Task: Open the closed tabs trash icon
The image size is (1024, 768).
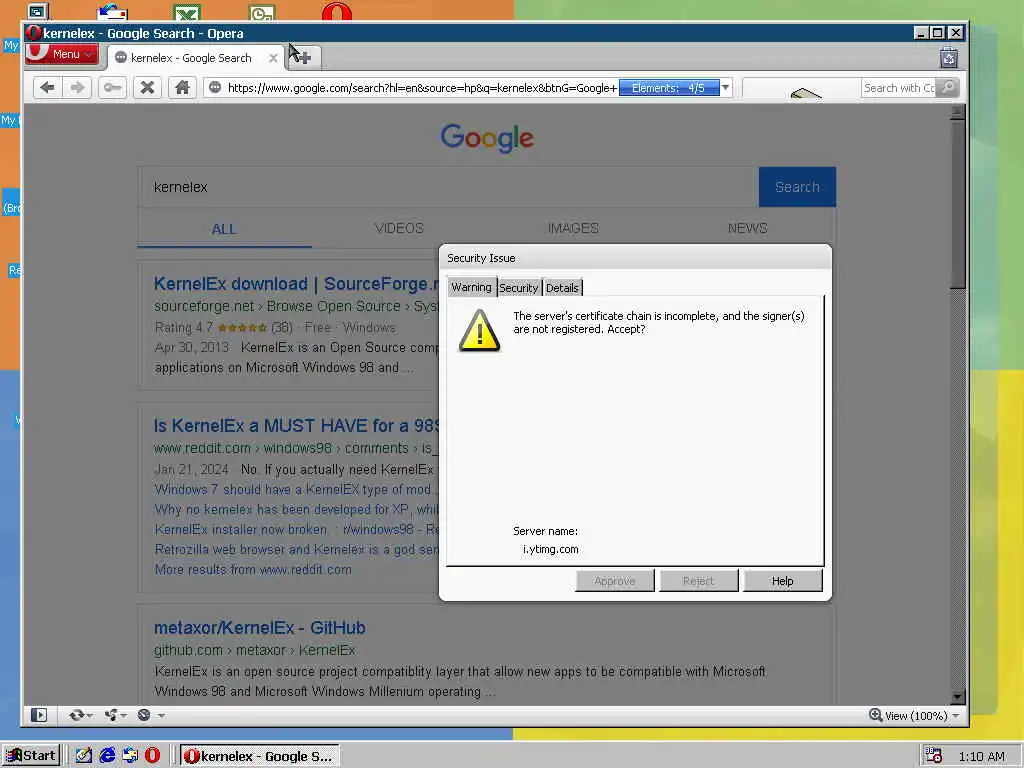Action: coord(948,58)
